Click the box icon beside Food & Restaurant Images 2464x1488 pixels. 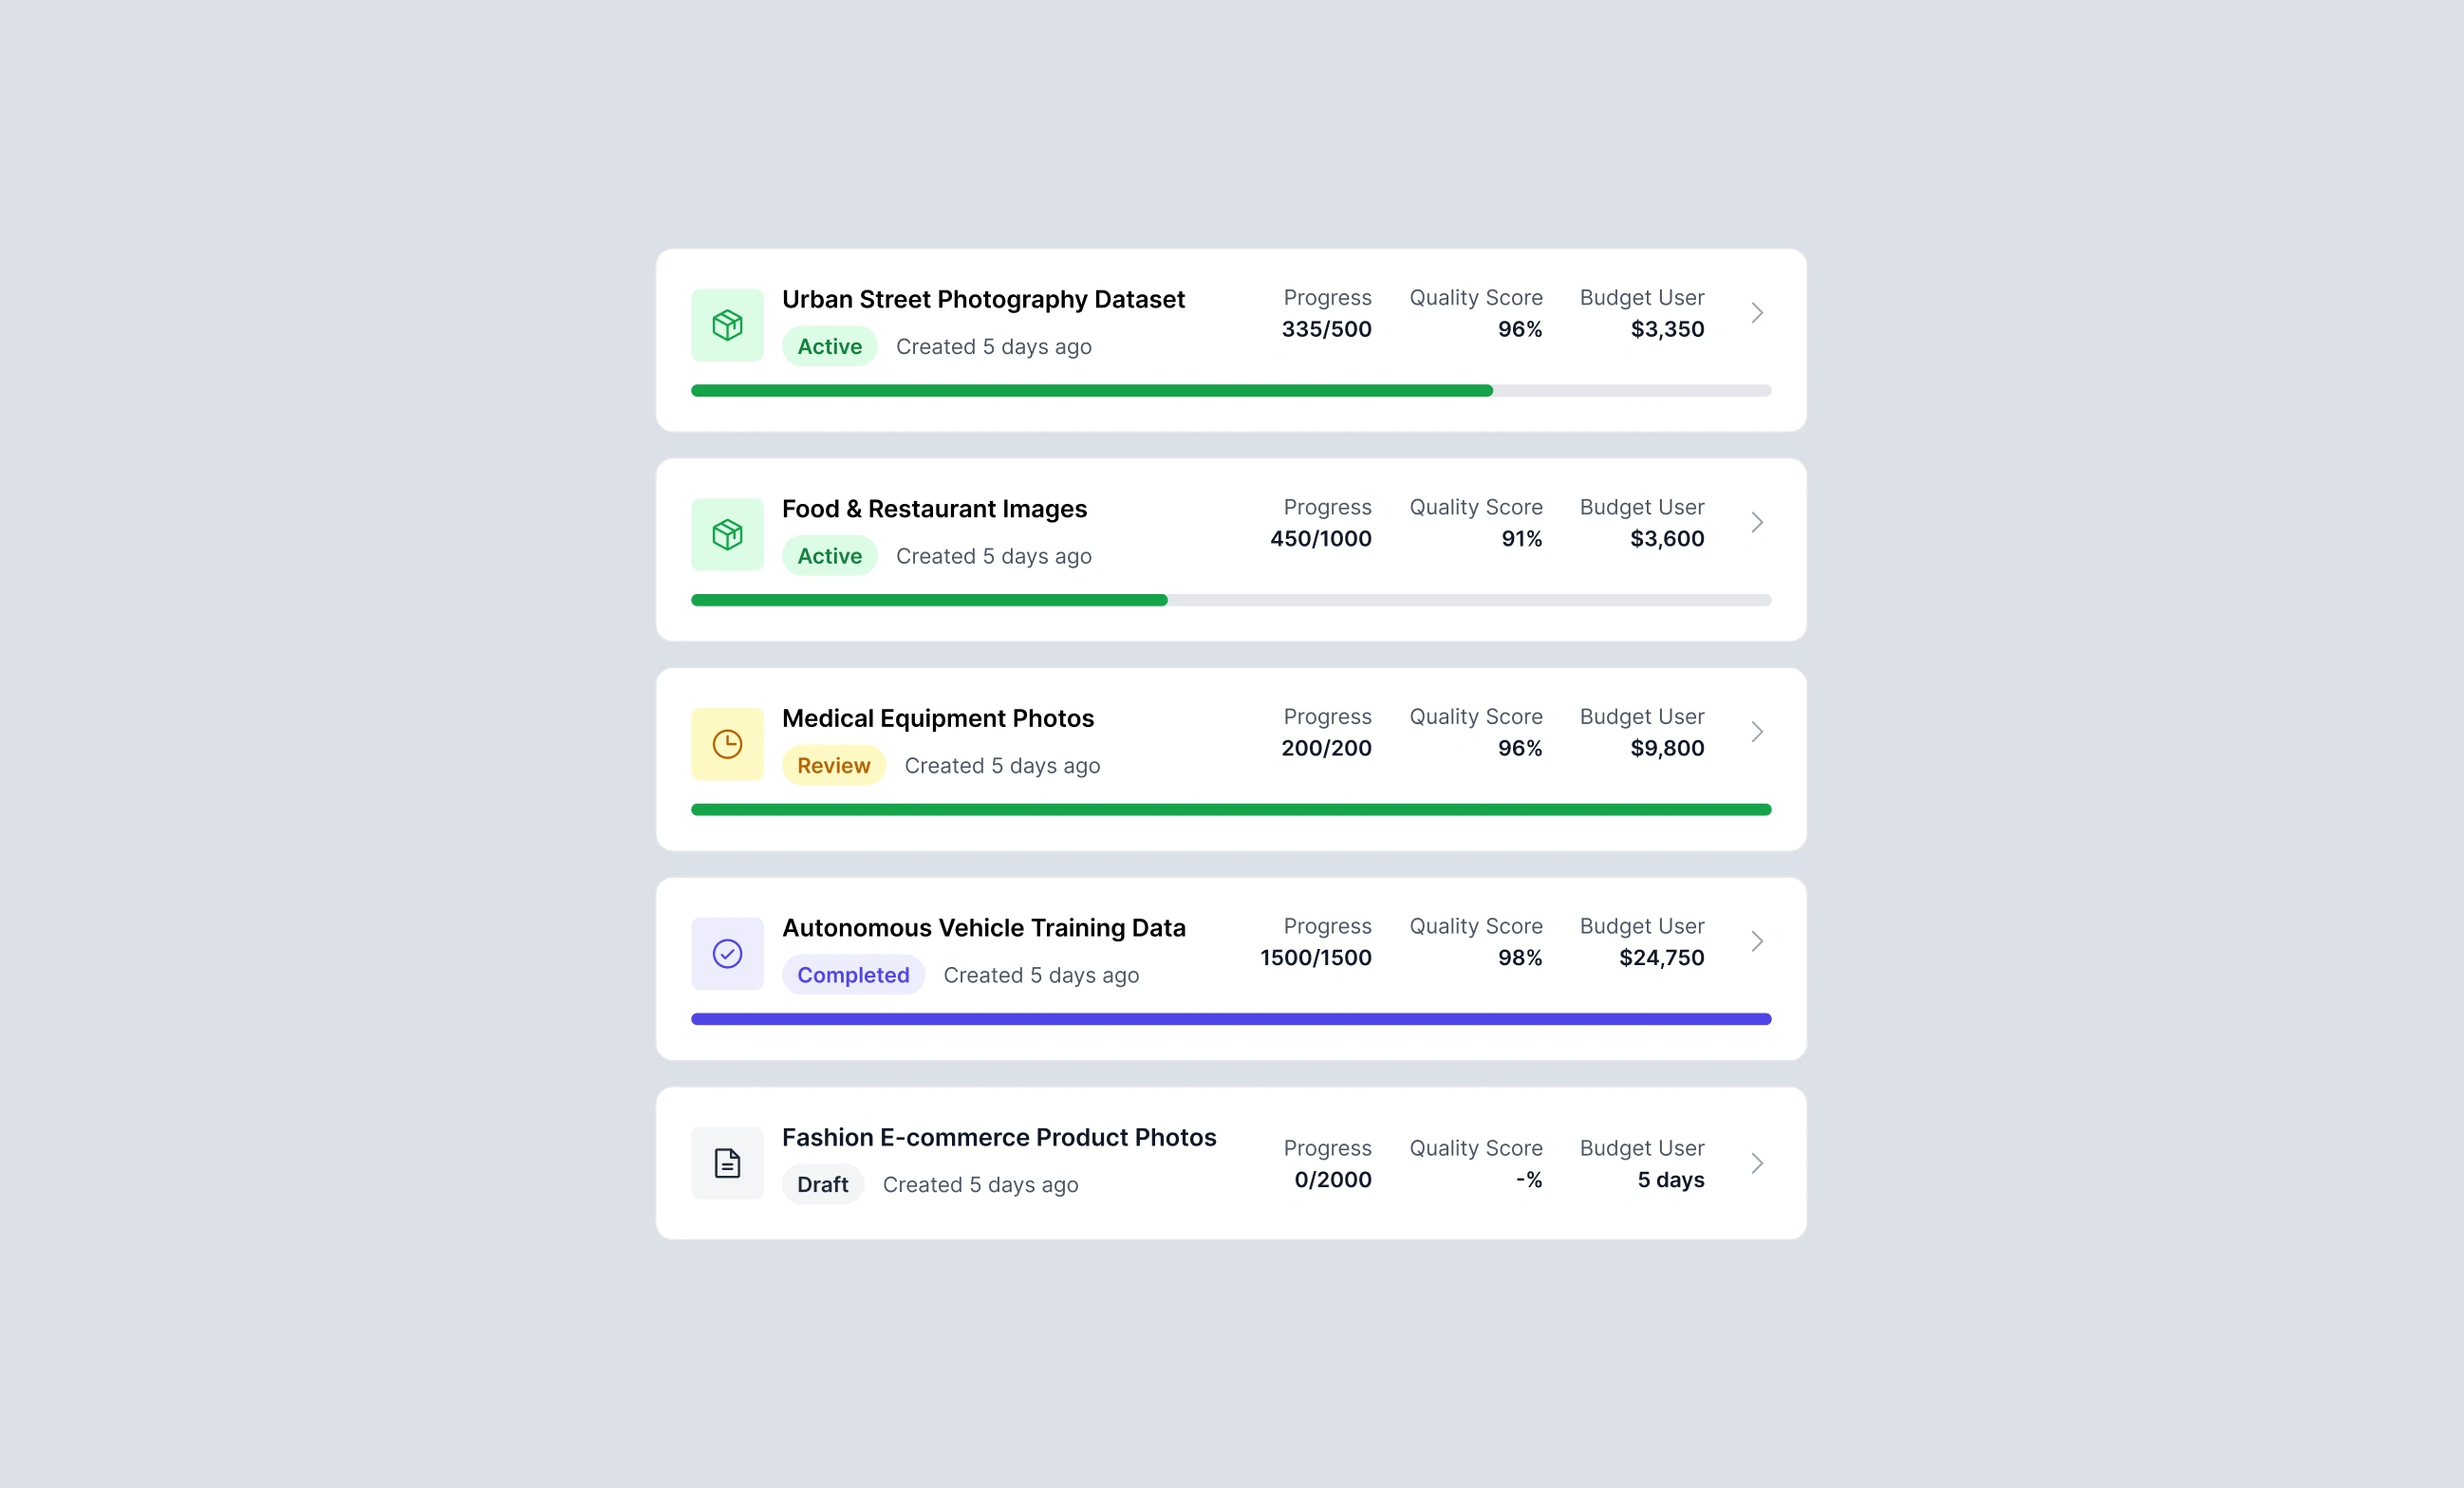point(727,534)
